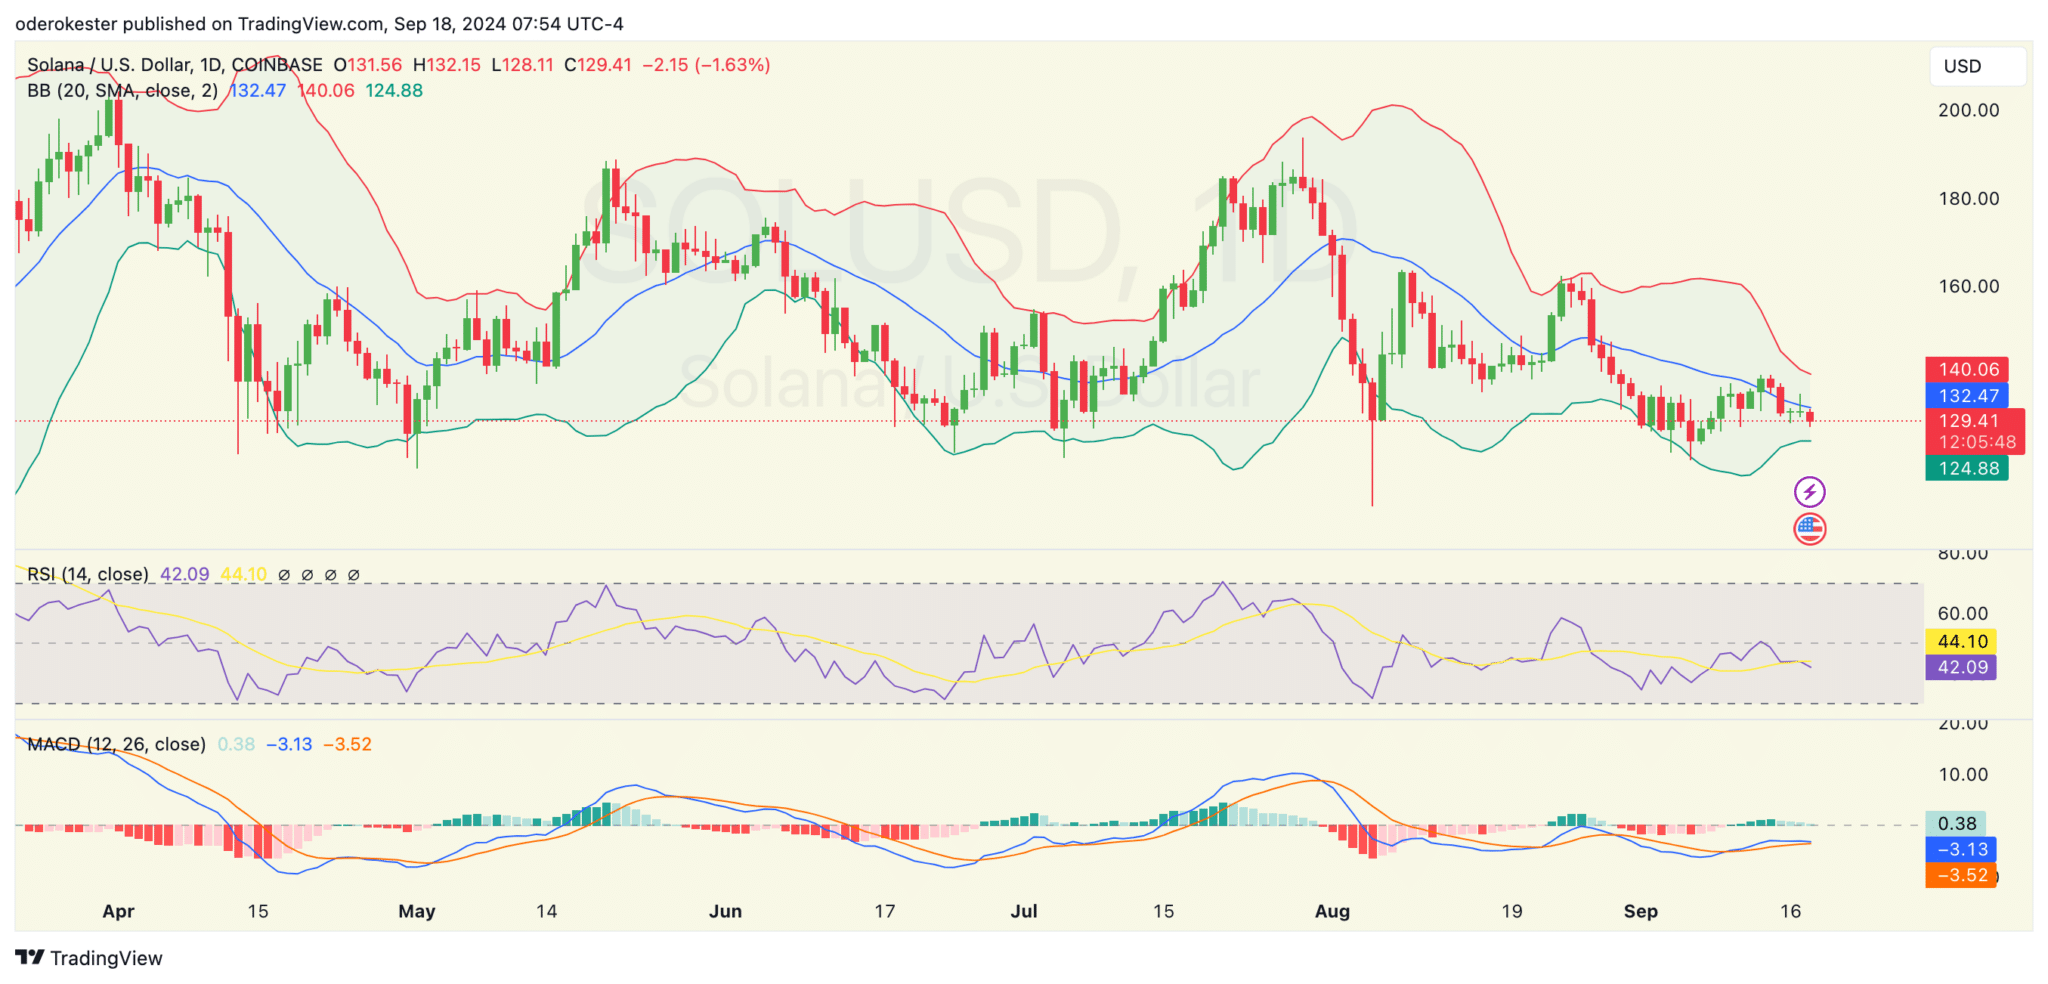The width and height of the screenshot is (2048, 984).
Task: Click the 129.41 current price countdown label
Action: (x=1975, y=431)
